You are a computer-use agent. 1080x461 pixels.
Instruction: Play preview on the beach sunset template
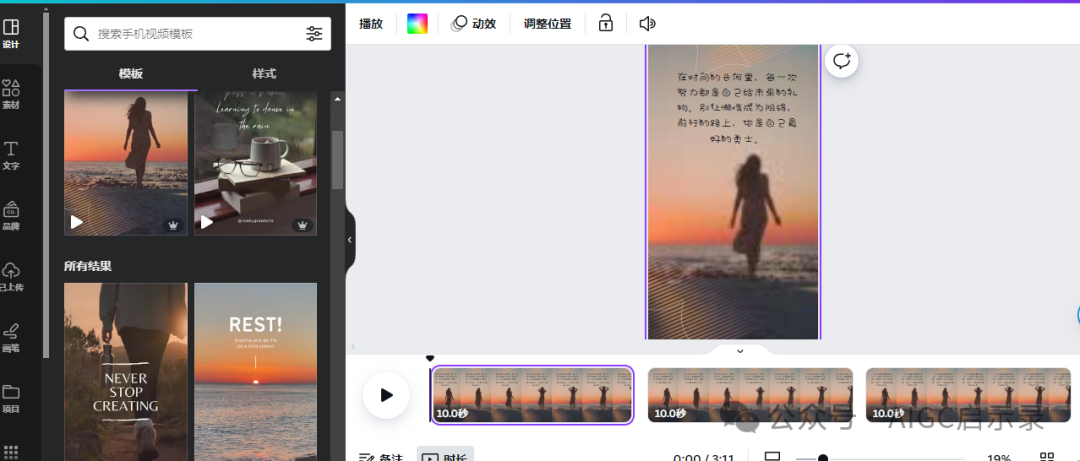(x=76, y=222)
